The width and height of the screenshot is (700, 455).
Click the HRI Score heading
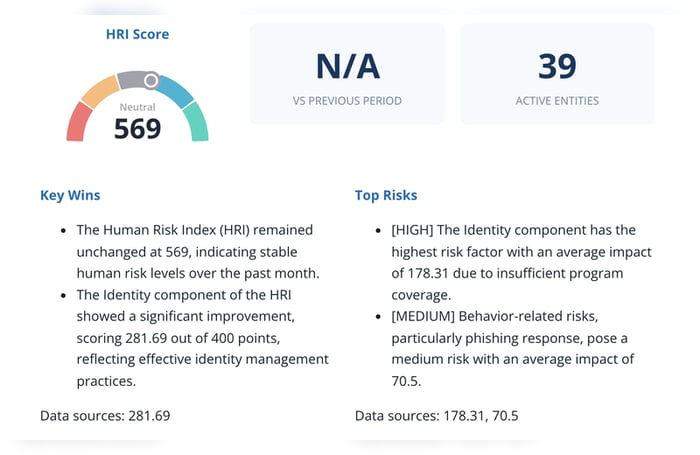pyautogui.click(x=137, y=34)
